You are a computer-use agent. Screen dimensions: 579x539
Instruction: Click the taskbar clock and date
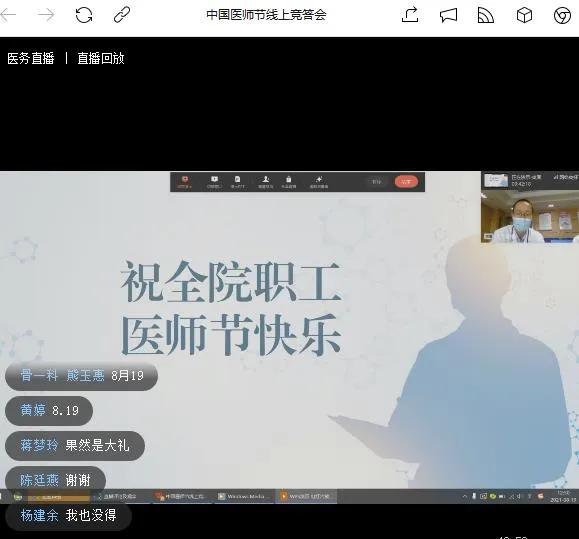point(563,497)
